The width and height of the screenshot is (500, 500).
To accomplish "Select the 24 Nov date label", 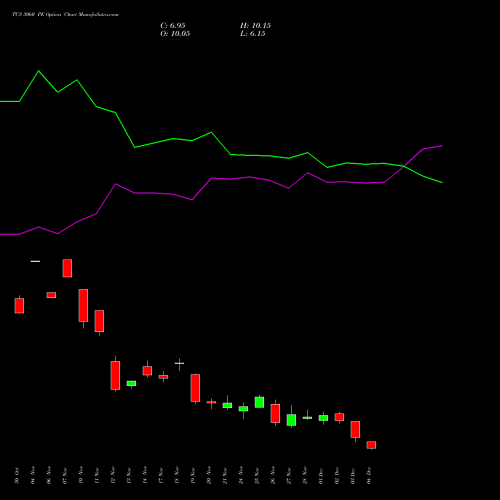I will click(x=241, y=476).
